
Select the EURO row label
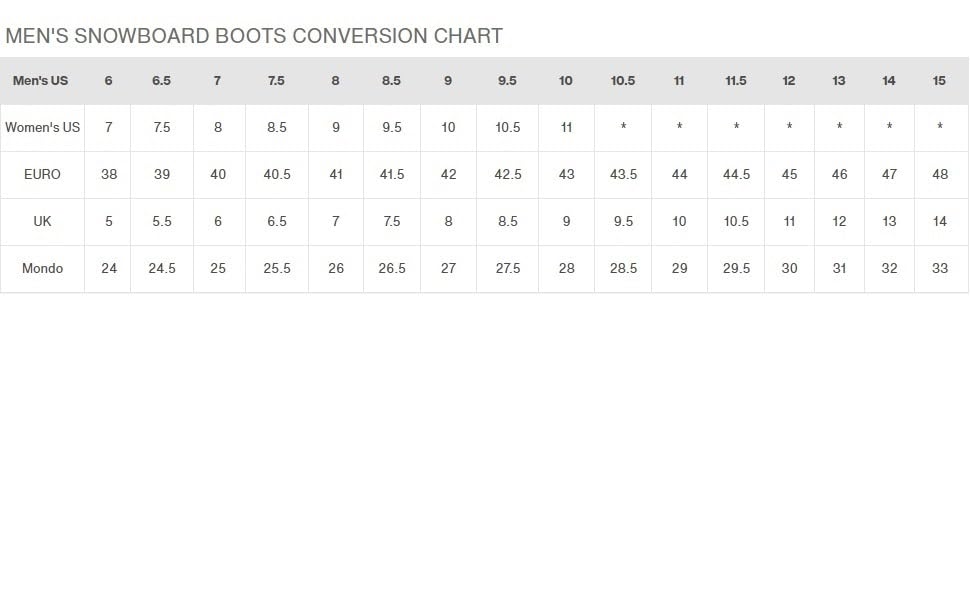click(42, 174)
